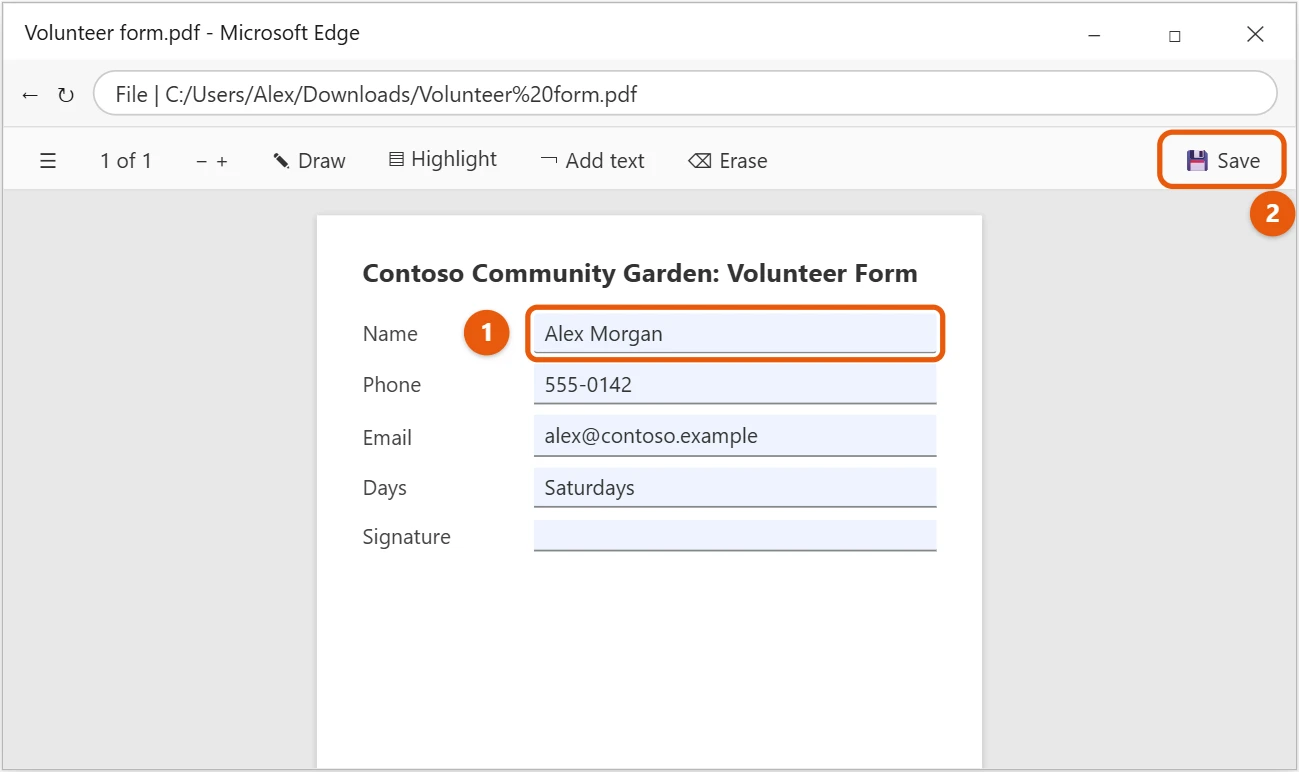Image resolution: width=1299 pixels, height=772 pixels.
Task: Choose the Add text tool
Action: (592, 161)
